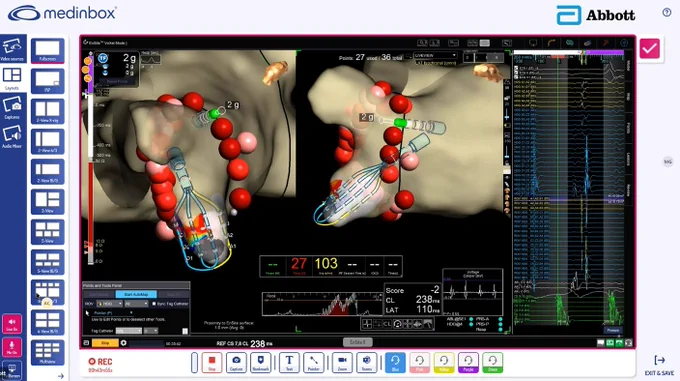The width and height of the screenshot is (680, 381).
Task: Click Exit & Save
Action: (x=659, y=365)
